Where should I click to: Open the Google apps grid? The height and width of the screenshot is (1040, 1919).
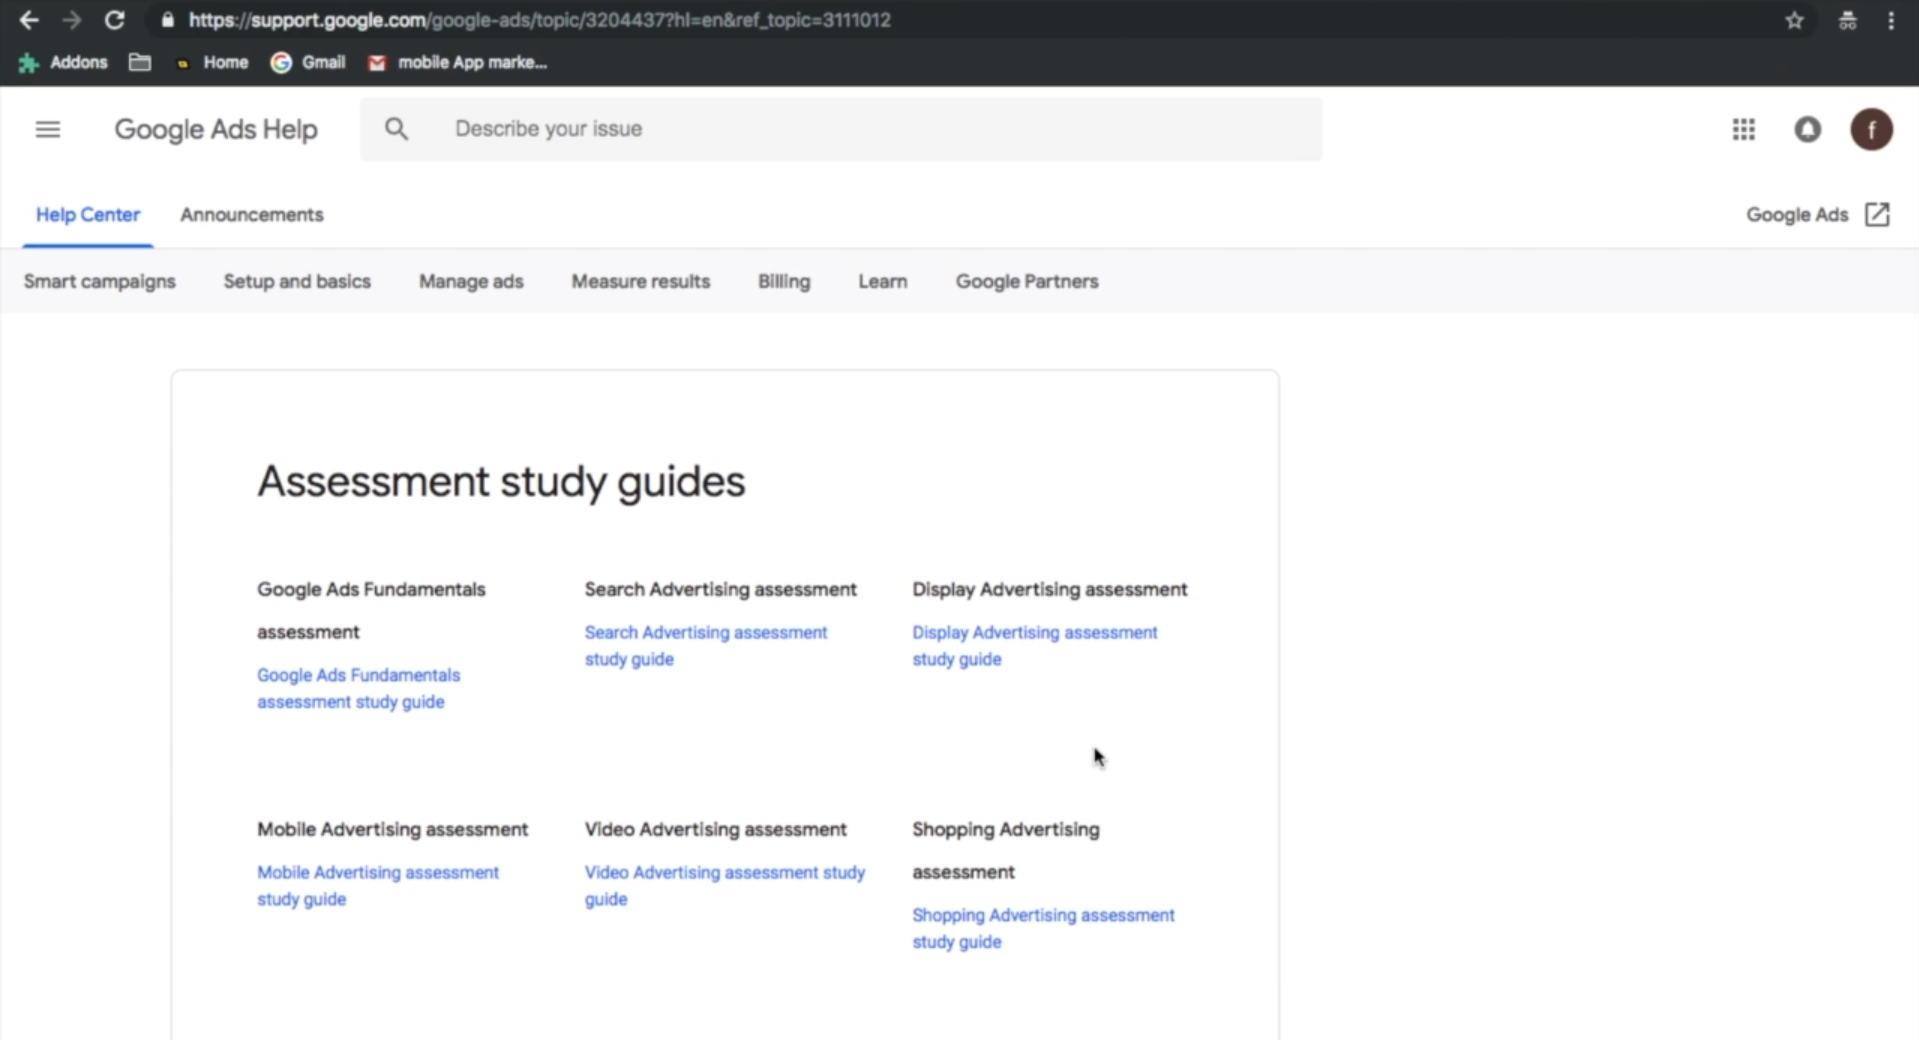tap(1743, 129)
